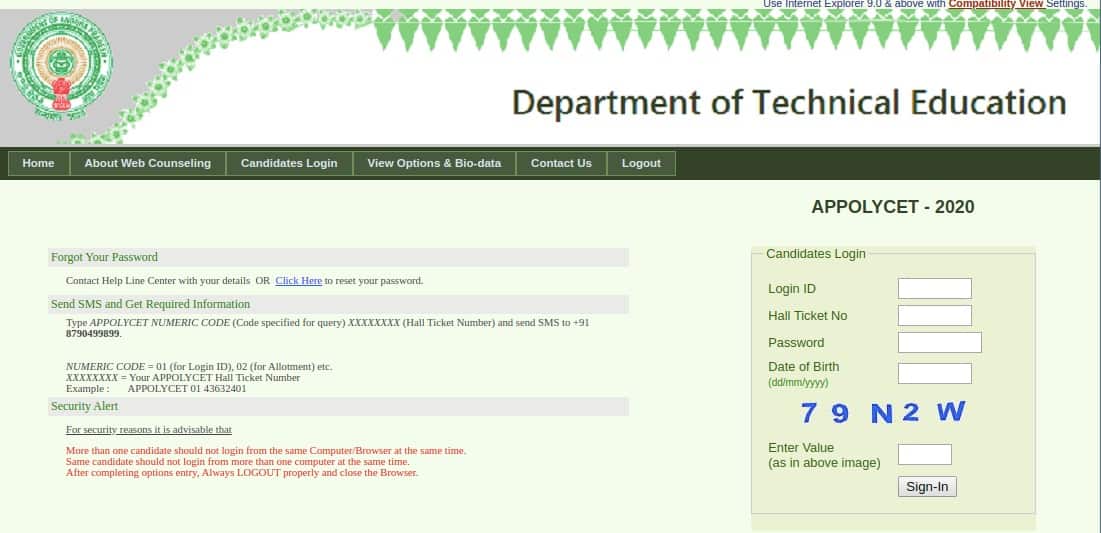
Task: Select the phone number 8790499899
Action: [x=93, y=334]
